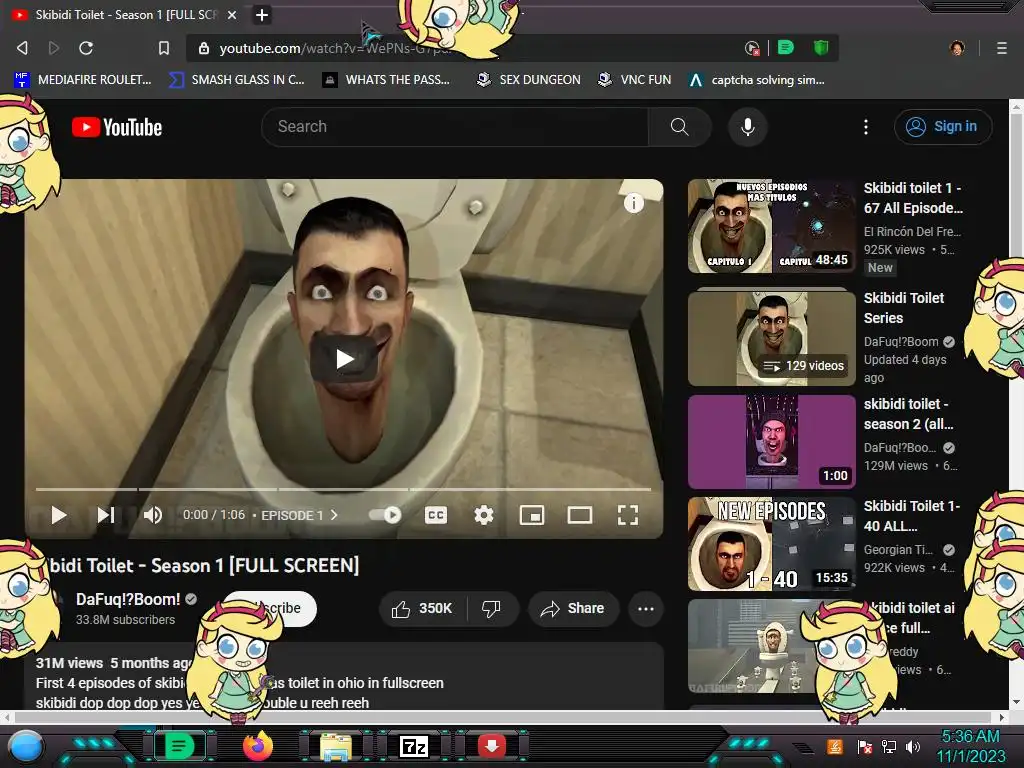
Task: Like the video with thumbs up 350K
Action: point(422,609)
